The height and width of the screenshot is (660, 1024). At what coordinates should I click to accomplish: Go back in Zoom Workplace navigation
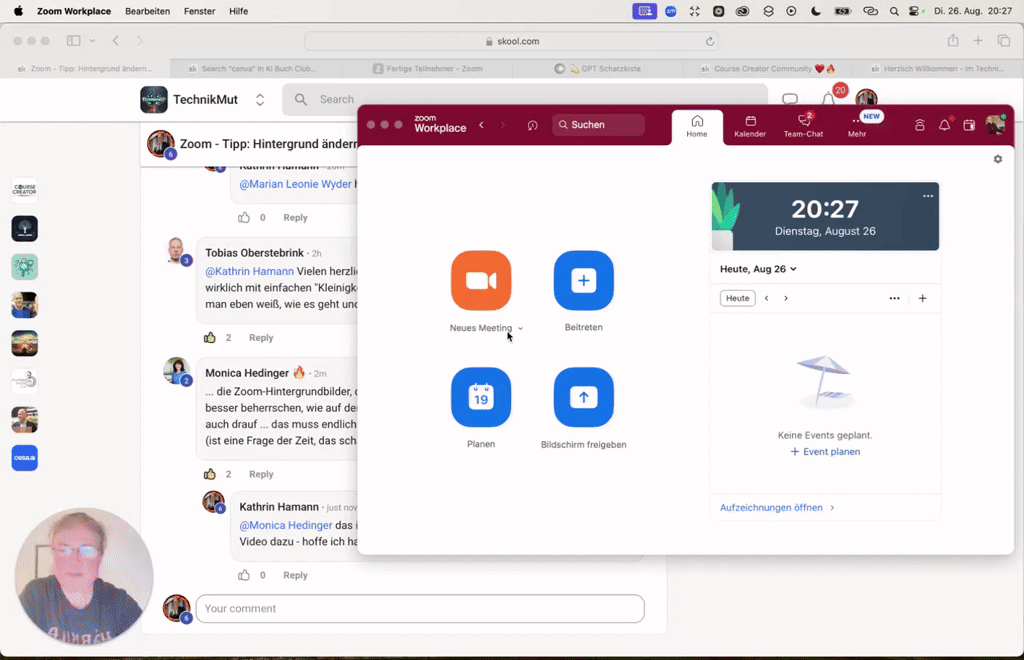481,125
